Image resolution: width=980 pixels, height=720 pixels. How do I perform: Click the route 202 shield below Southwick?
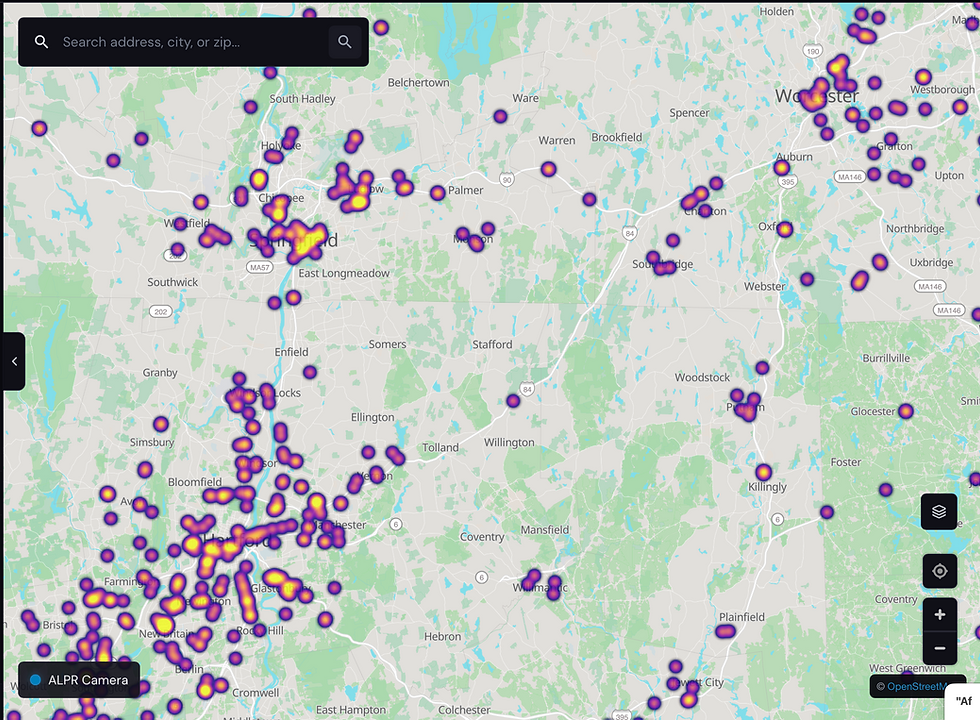coord(161,311)
